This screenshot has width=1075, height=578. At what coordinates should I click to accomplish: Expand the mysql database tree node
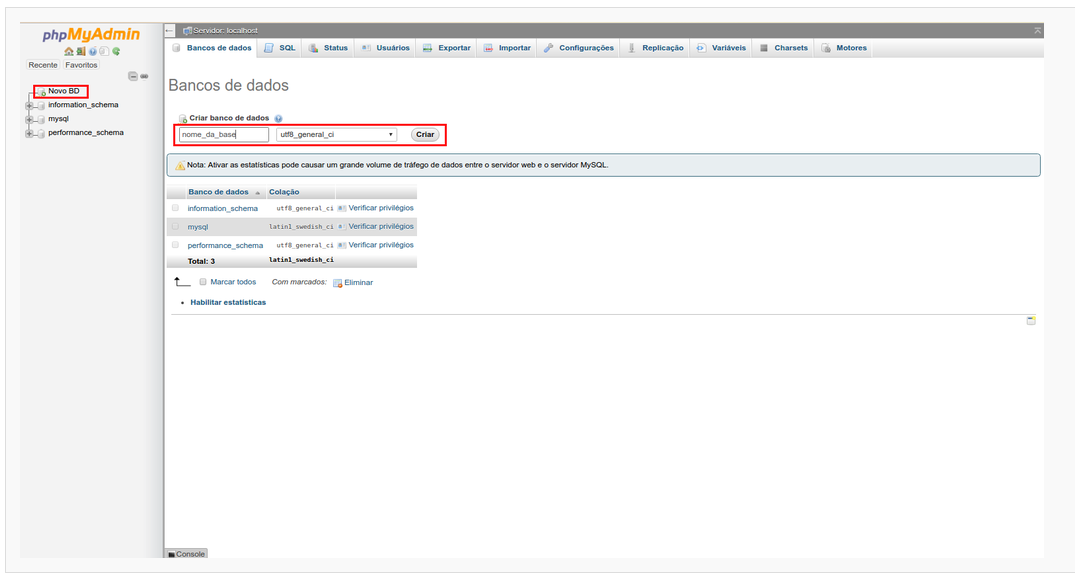point(30,119)
